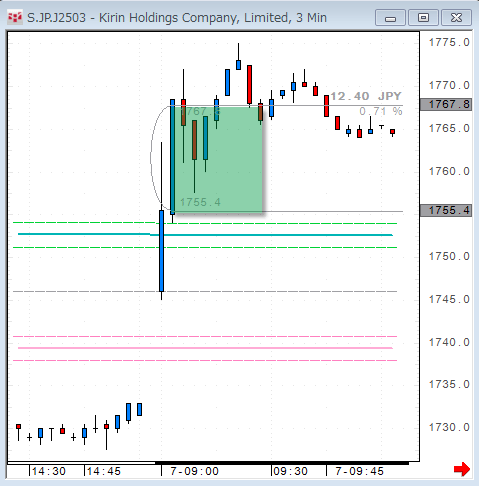The width and height of the screenshot is (479, 486).
Task: Click the window title S.JP.J2503 Kirin Holdings text
Action: (177, 18)
